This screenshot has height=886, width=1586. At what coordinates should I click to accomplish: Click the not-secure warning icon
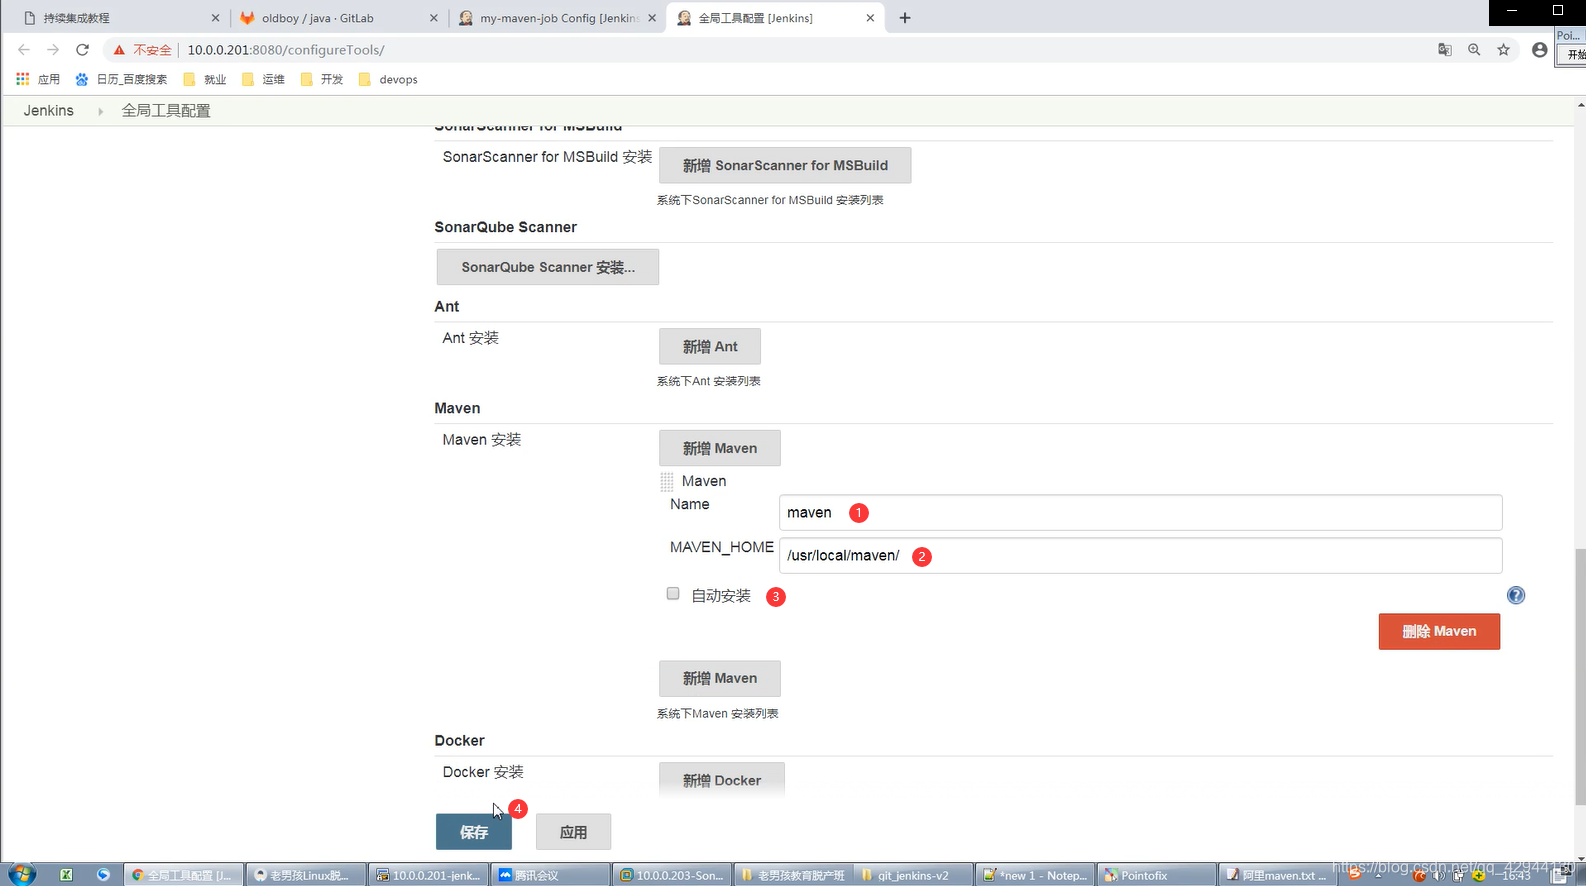tap(119, 50)
